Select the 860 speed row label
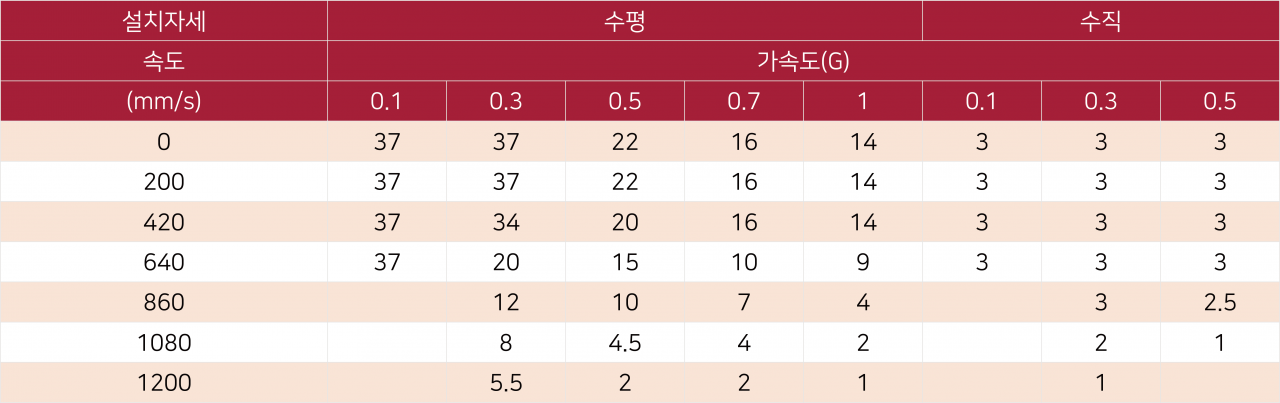Screen dimensions: 1280x403 tap(163, 302)
